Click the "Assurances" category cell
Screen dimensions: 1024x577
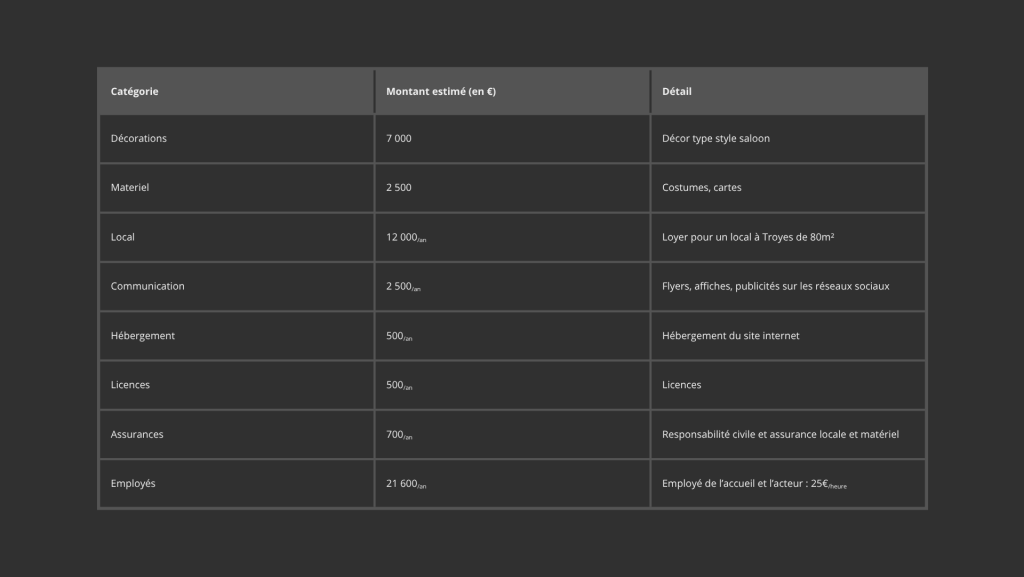[x=137, y=434]
